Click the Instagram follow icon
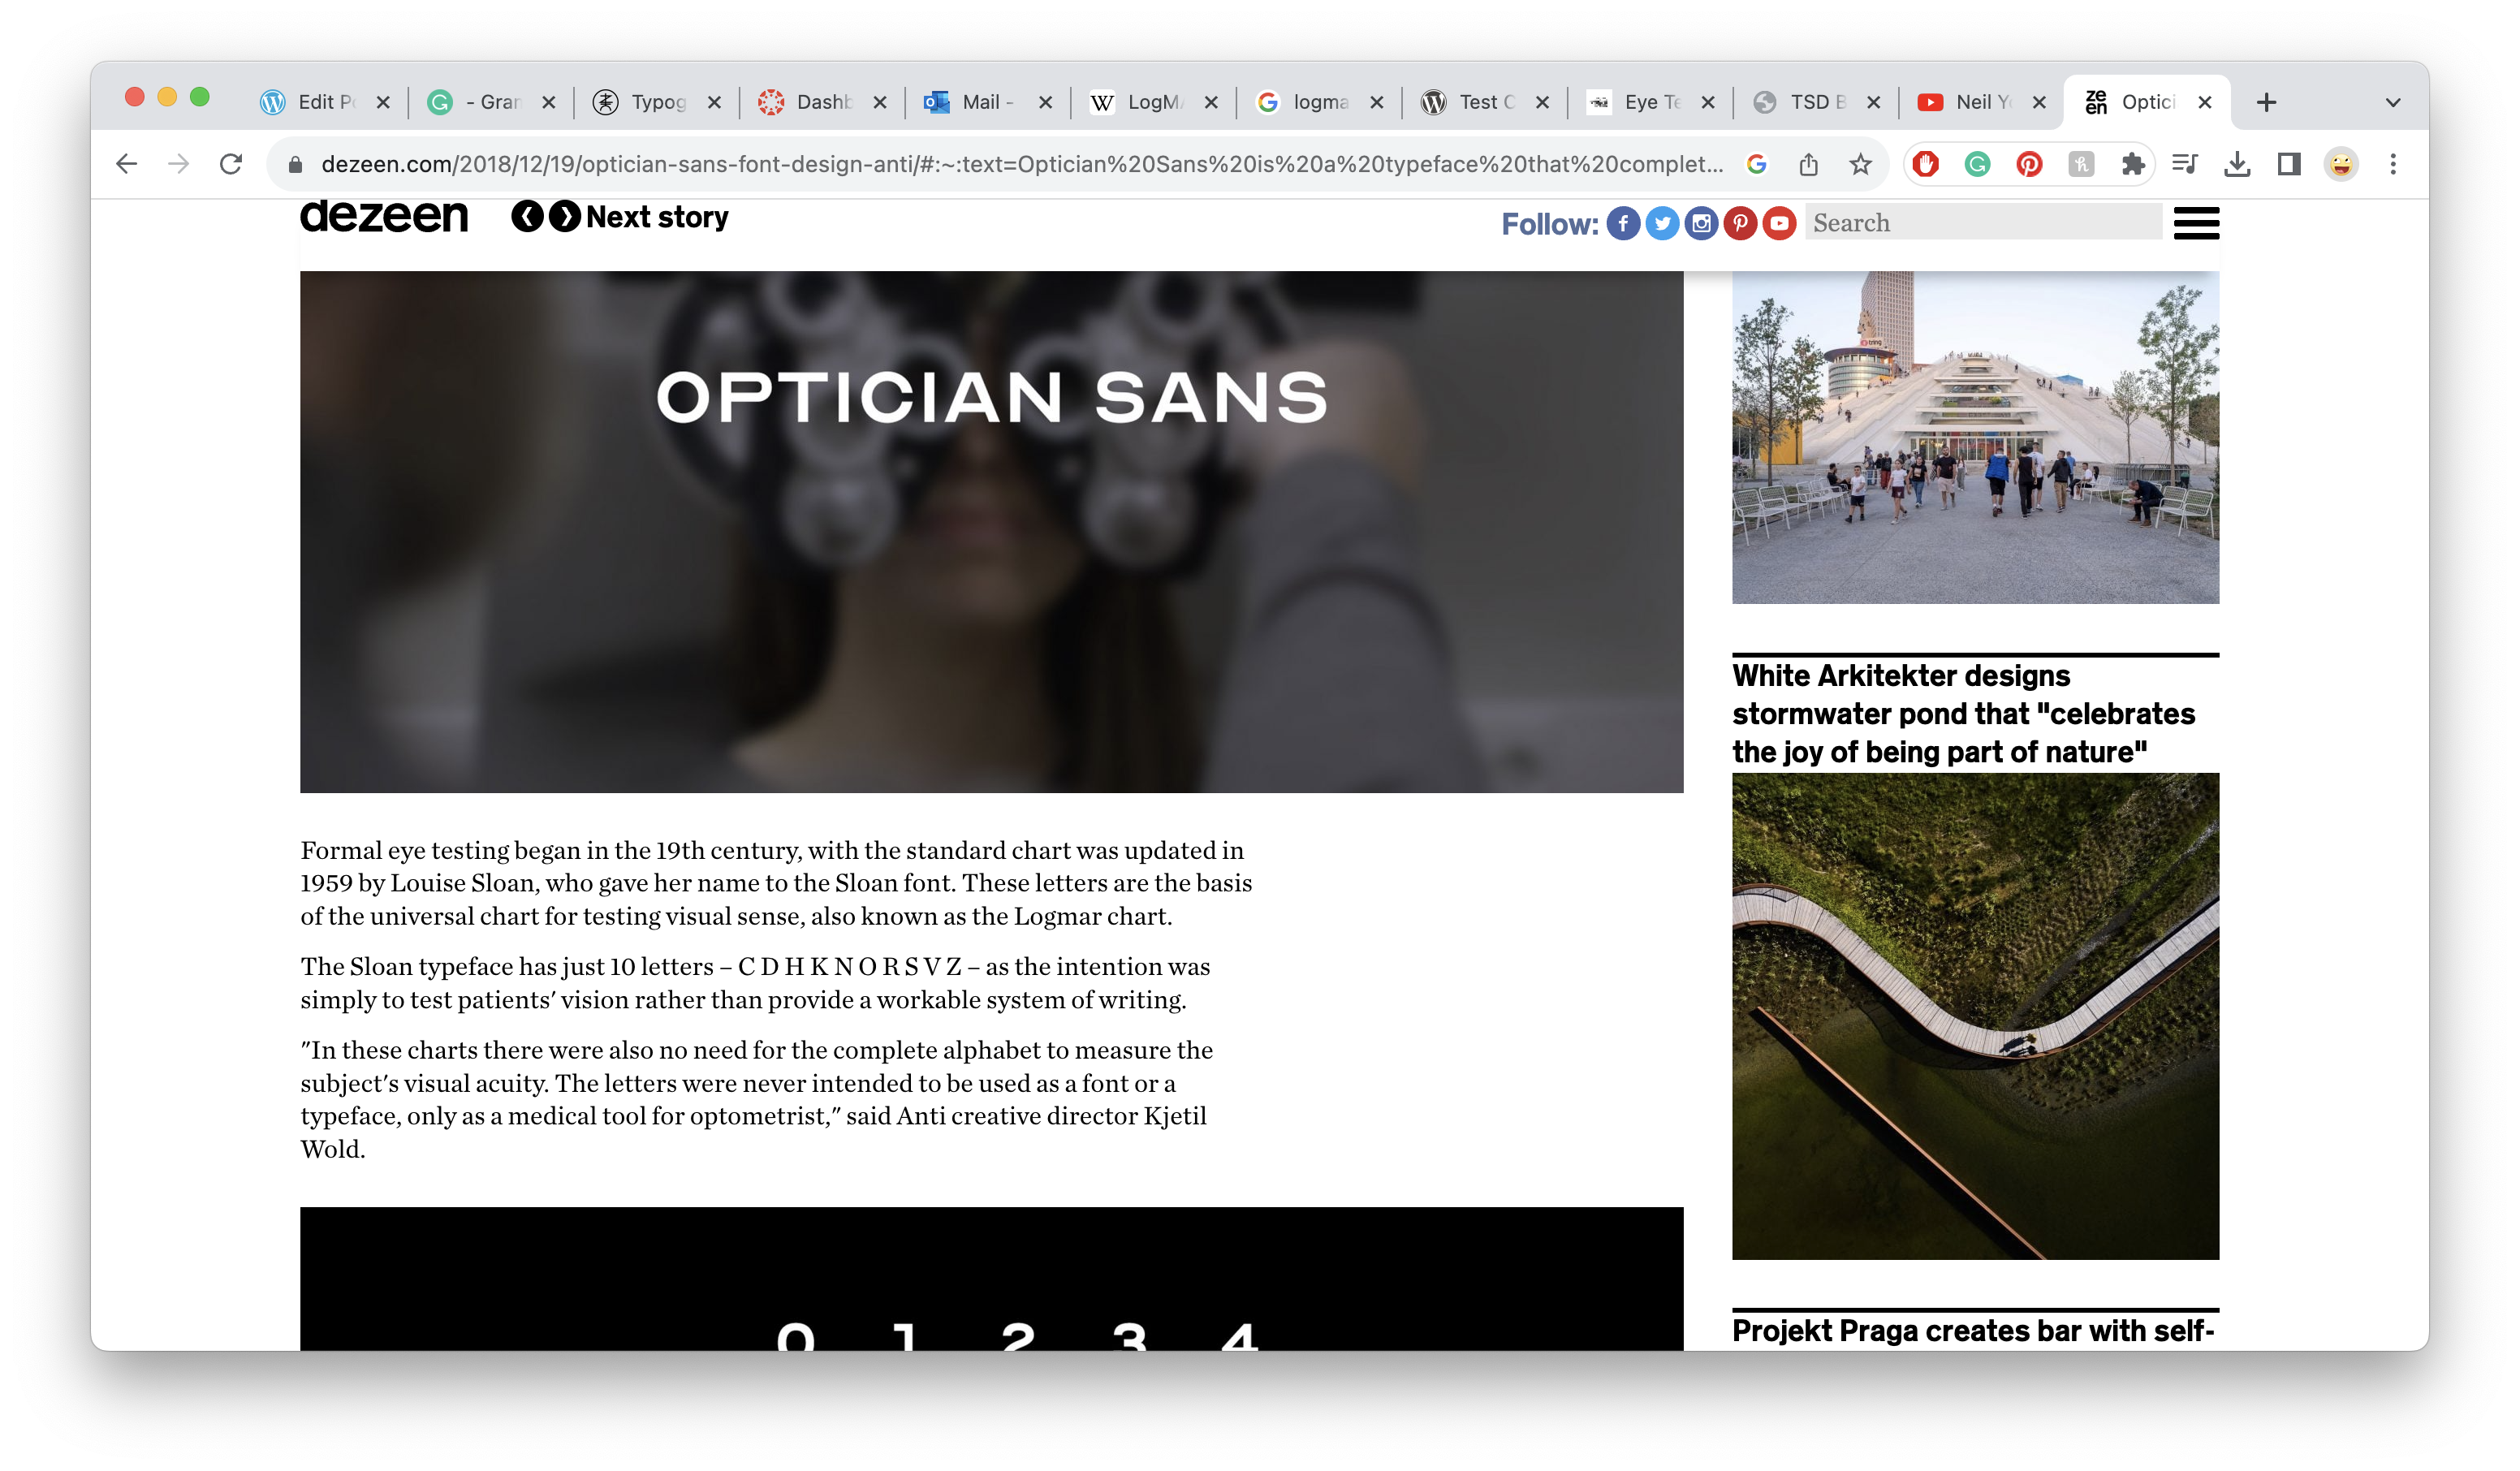The image size is (2520, 1471). 1700,223
